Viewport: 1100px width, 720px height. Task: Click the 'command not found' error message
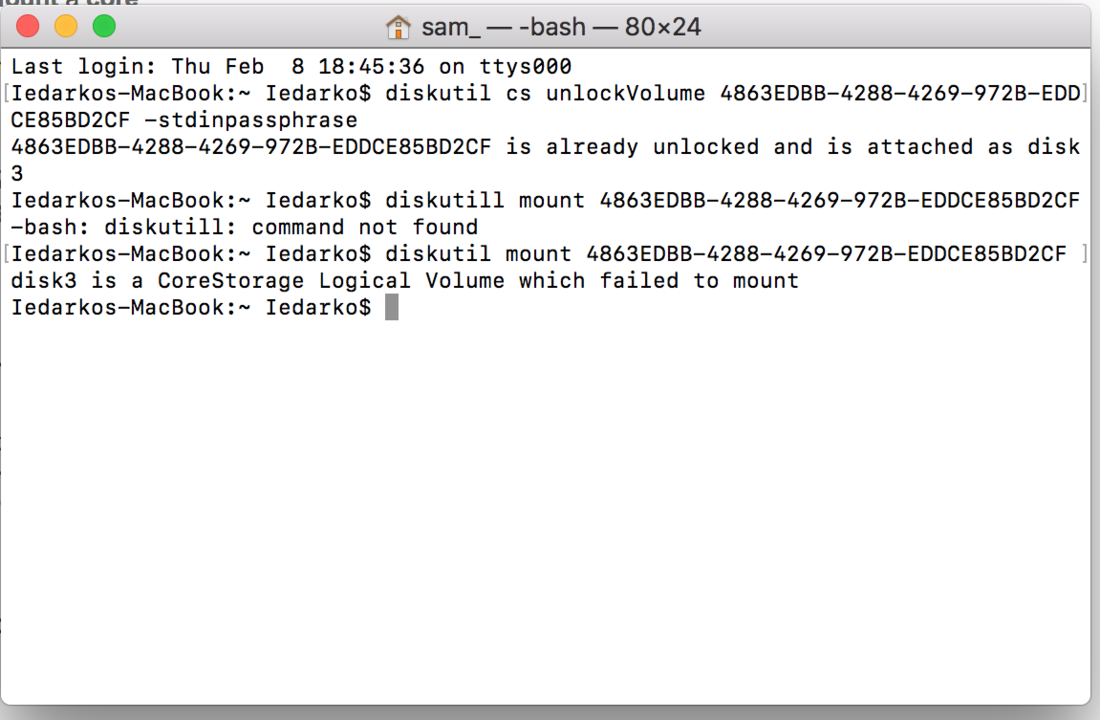(365, 227)
